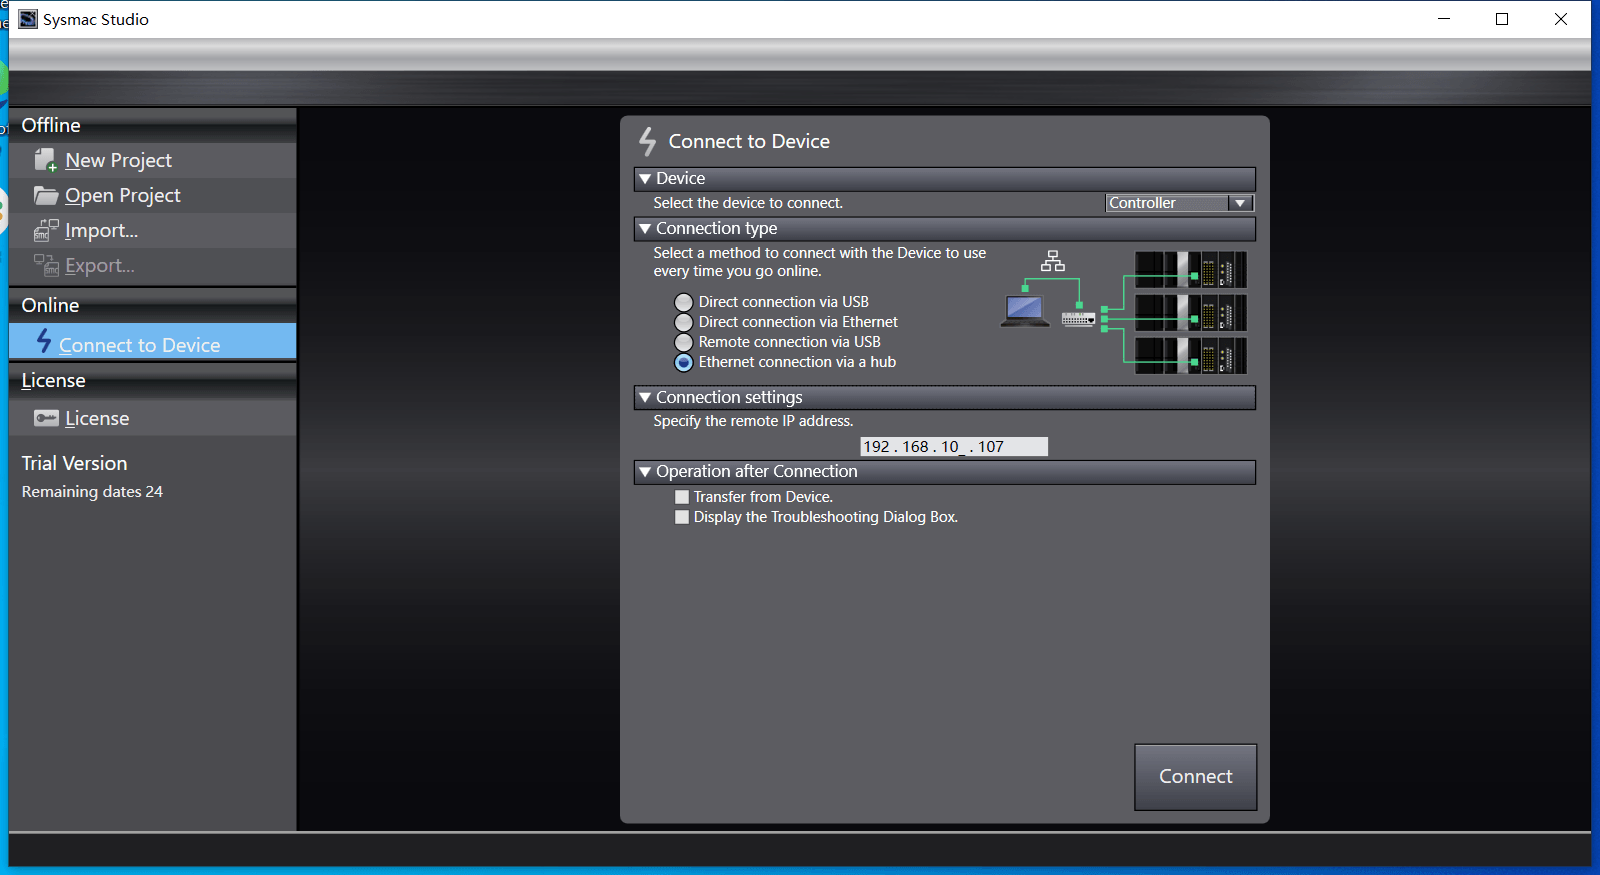Click the Export file icon
Viewport: 1600px width, 875px height.
pyautogui.click(x=45, y=265)
